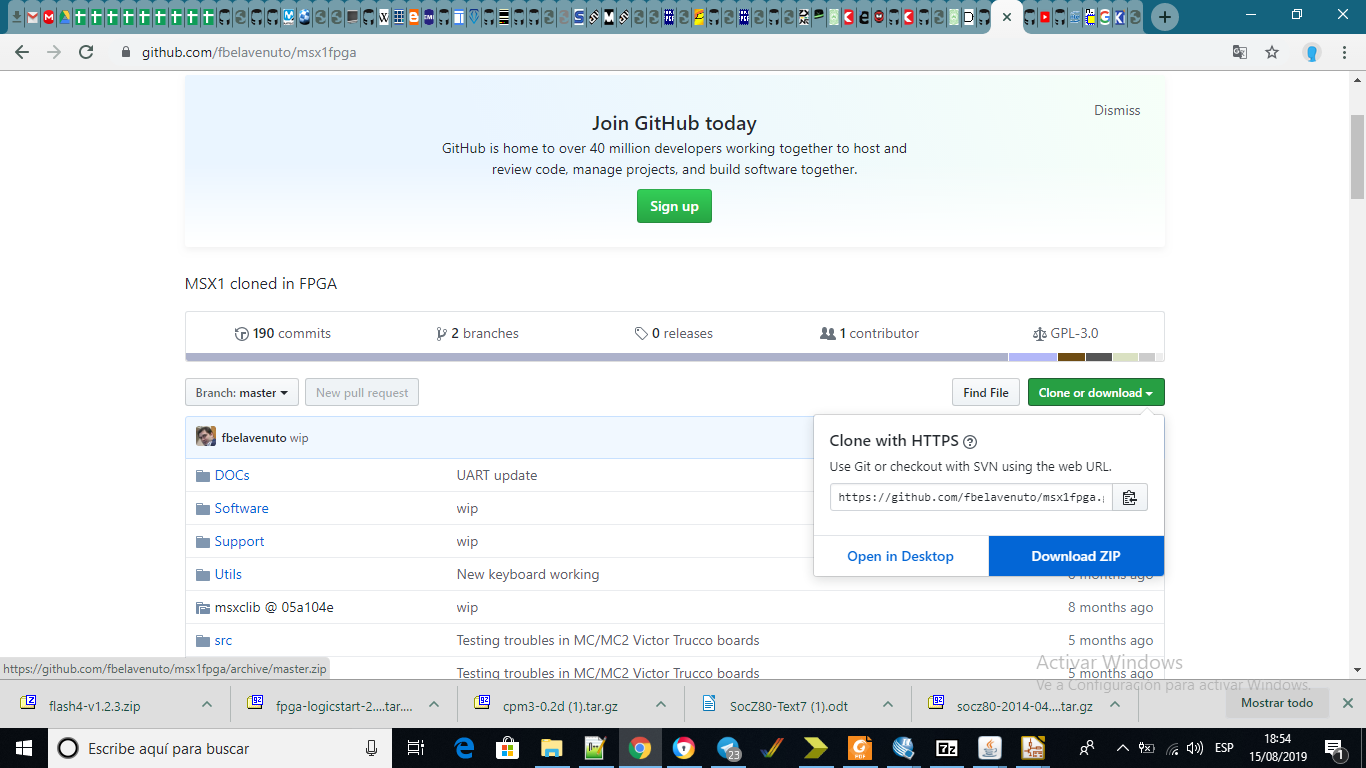The height and width of the screenshot is (768, 1366).
Task: Go back to previous page
Action: coord(22,52)
